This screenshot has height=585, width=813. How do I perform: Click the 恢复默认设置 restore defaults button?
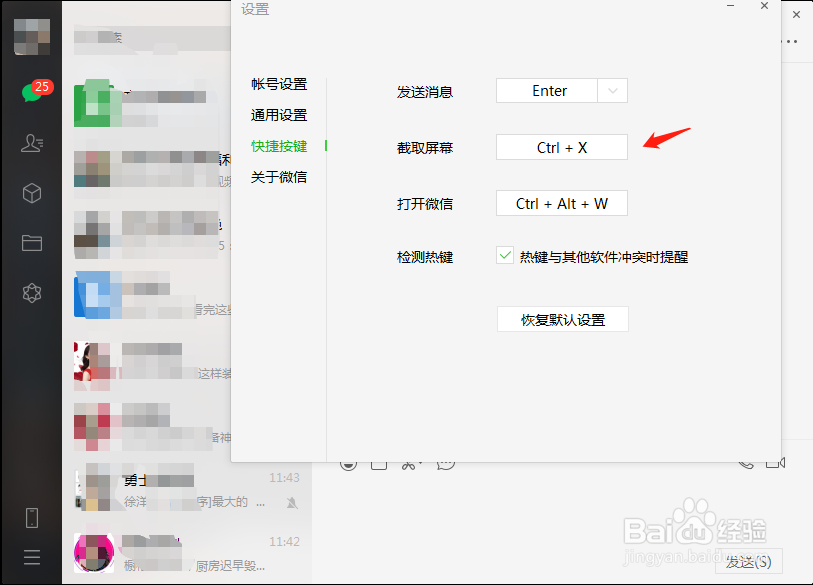coord(562,319)
